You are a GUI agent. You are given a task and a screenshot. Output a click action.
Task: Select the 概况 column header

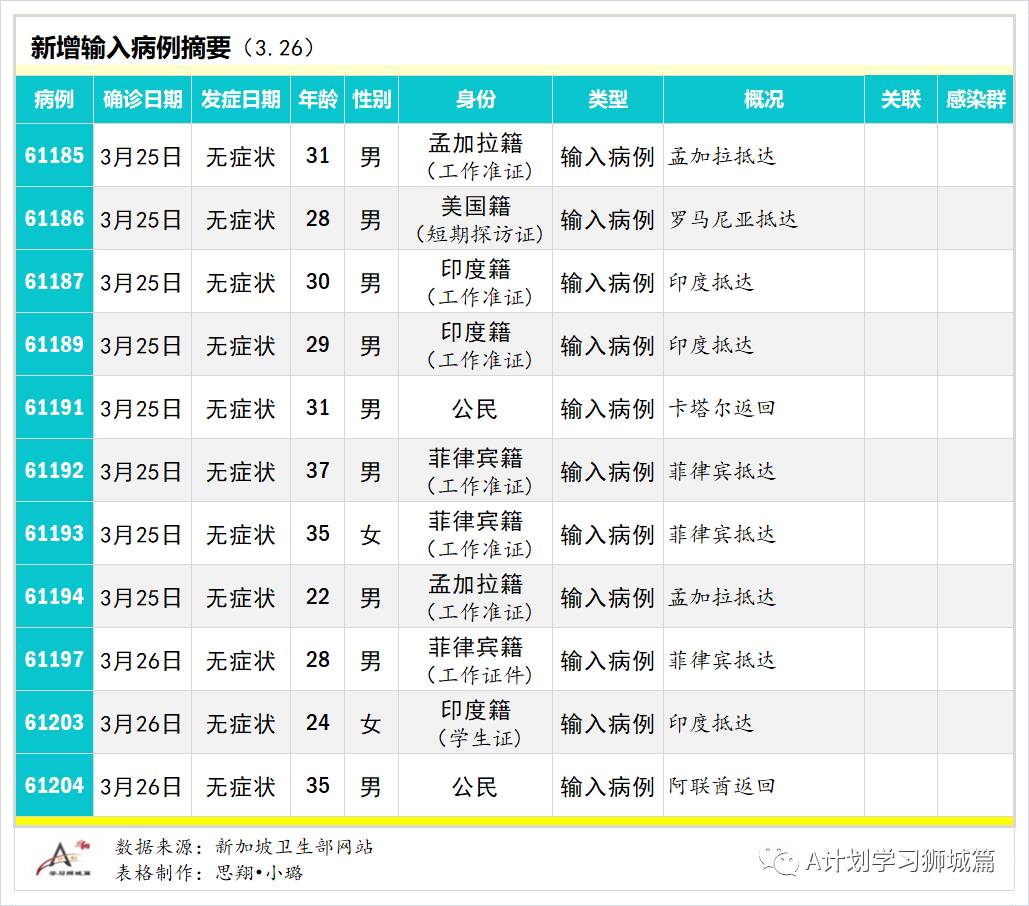762,99
